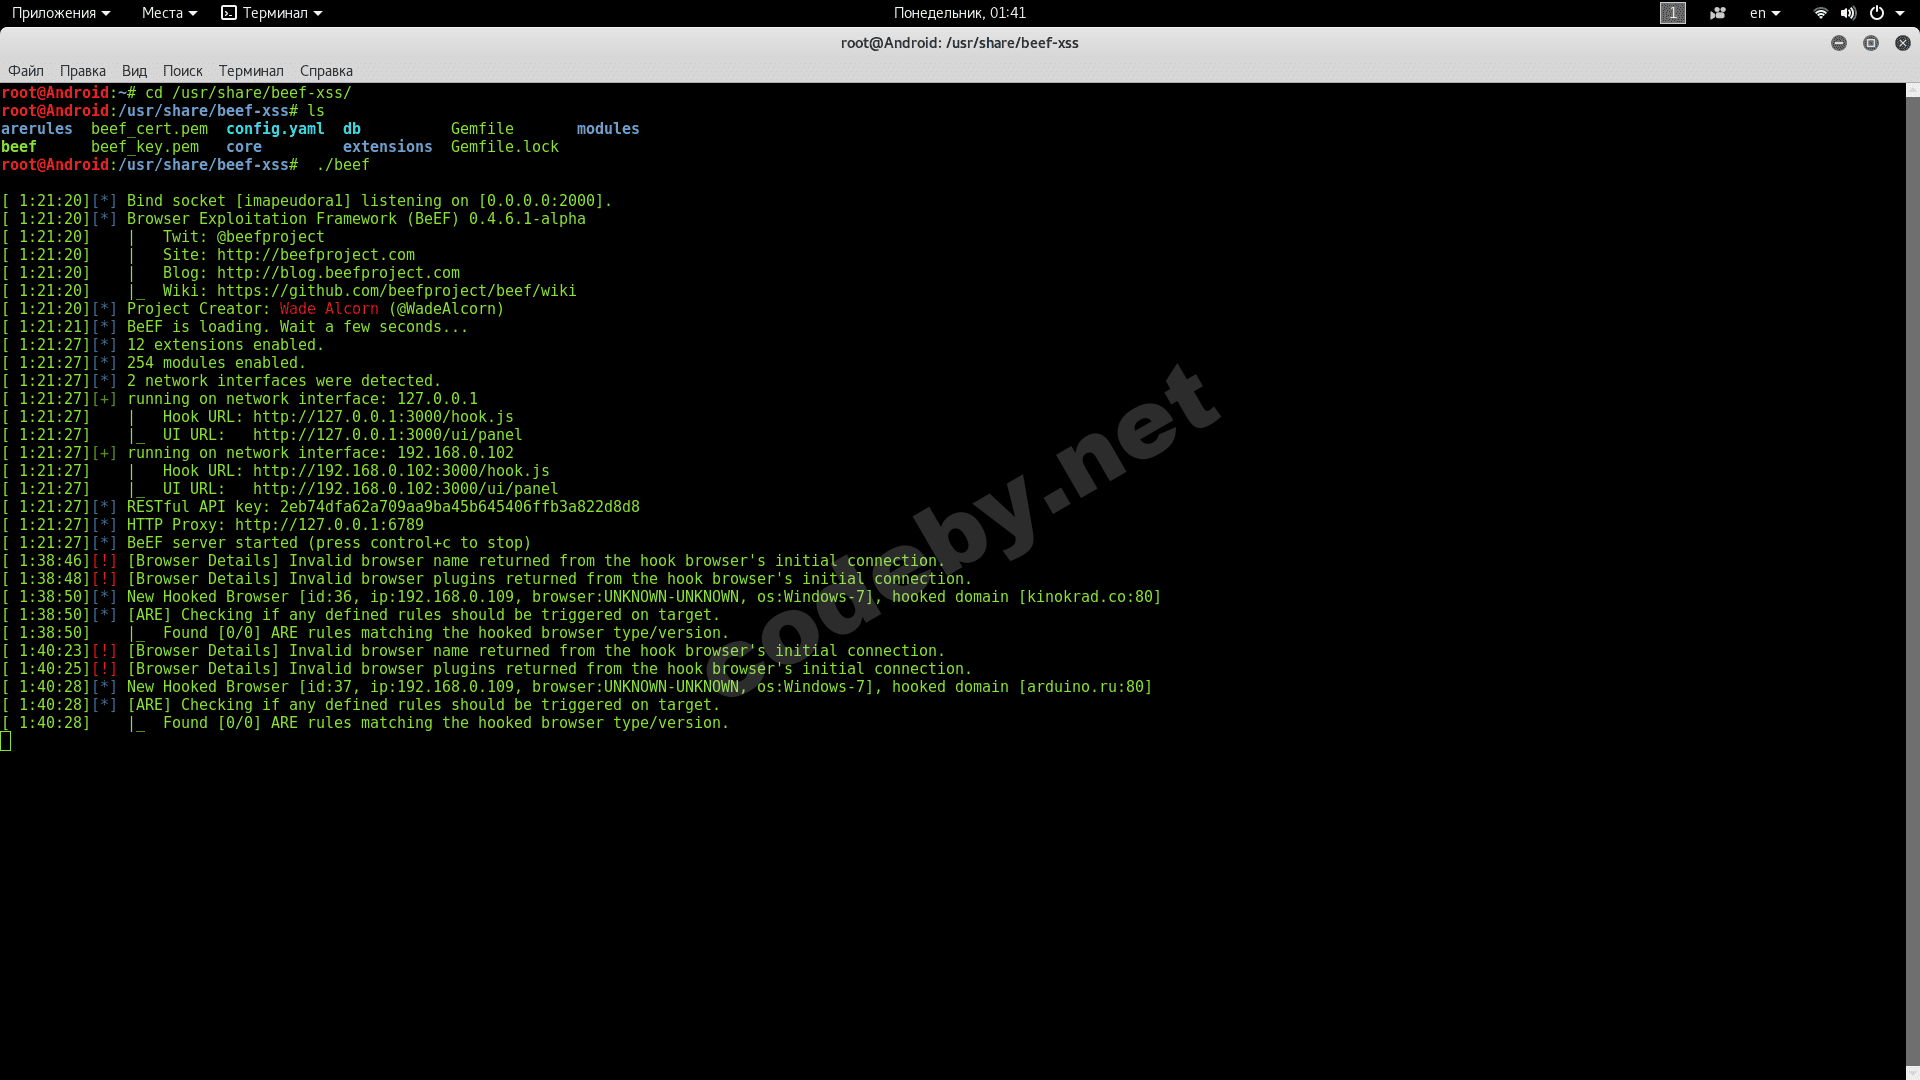Click the Wi-Fi network icon
The width and height of the screenshot is (1920, 1080).
click(x=1820, y=13)
